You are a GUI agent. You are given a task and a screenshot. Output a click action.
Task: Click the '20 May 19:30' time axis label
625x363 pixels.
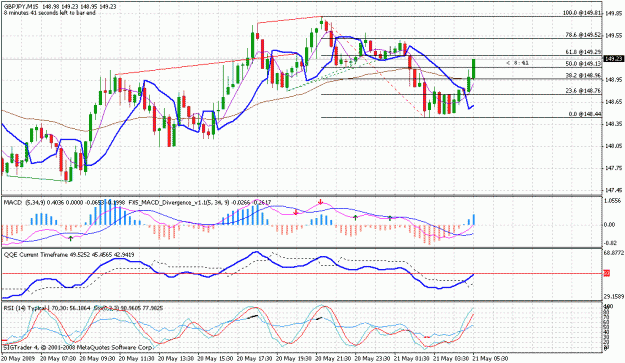tap(294, 359)
